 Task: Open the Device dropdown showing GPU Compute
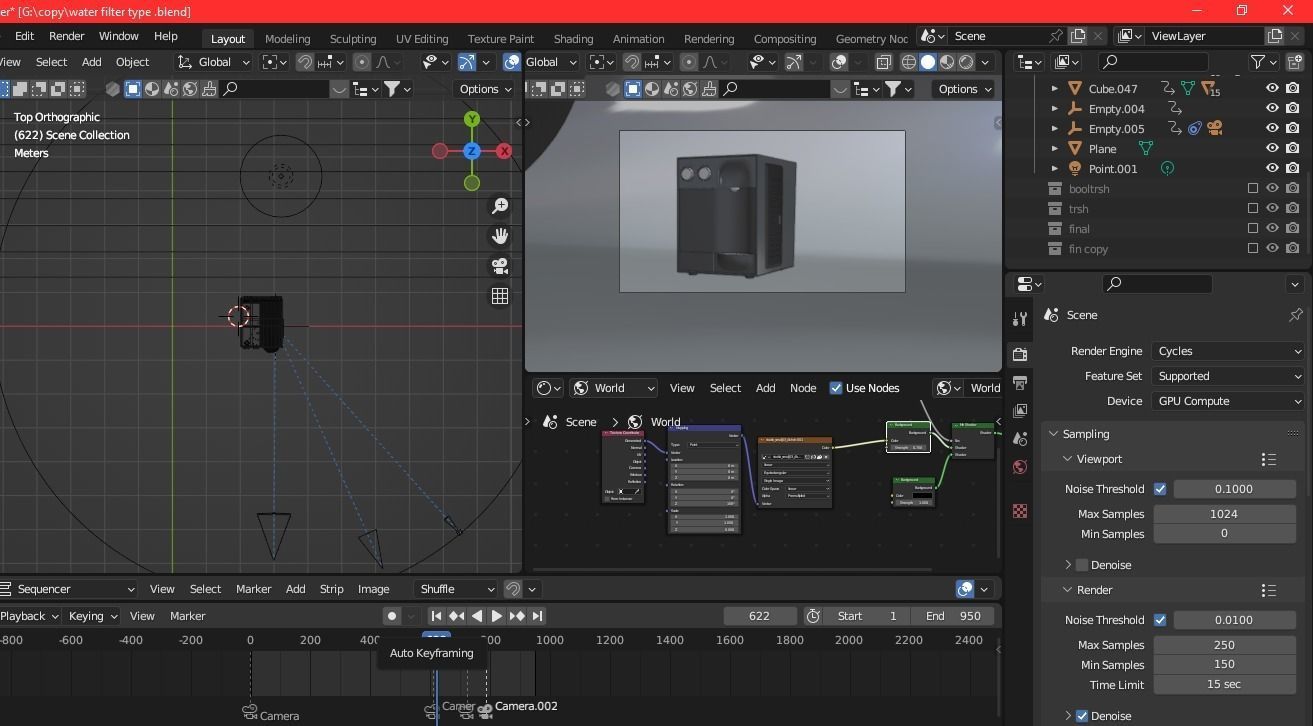pyautogui.click(x=1228, y=400)
